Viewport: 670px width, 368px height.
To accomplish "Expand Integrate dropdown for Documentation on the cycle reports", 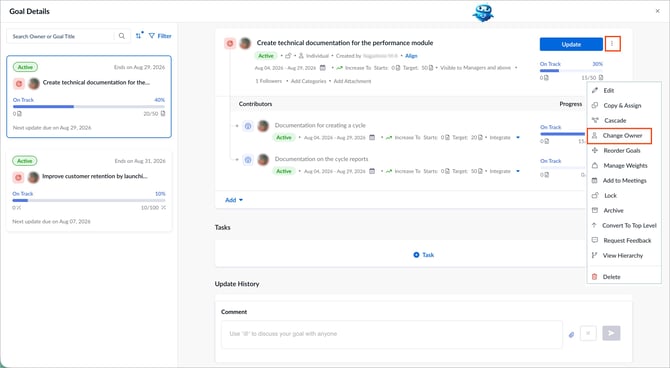I will tap(518, 171).
